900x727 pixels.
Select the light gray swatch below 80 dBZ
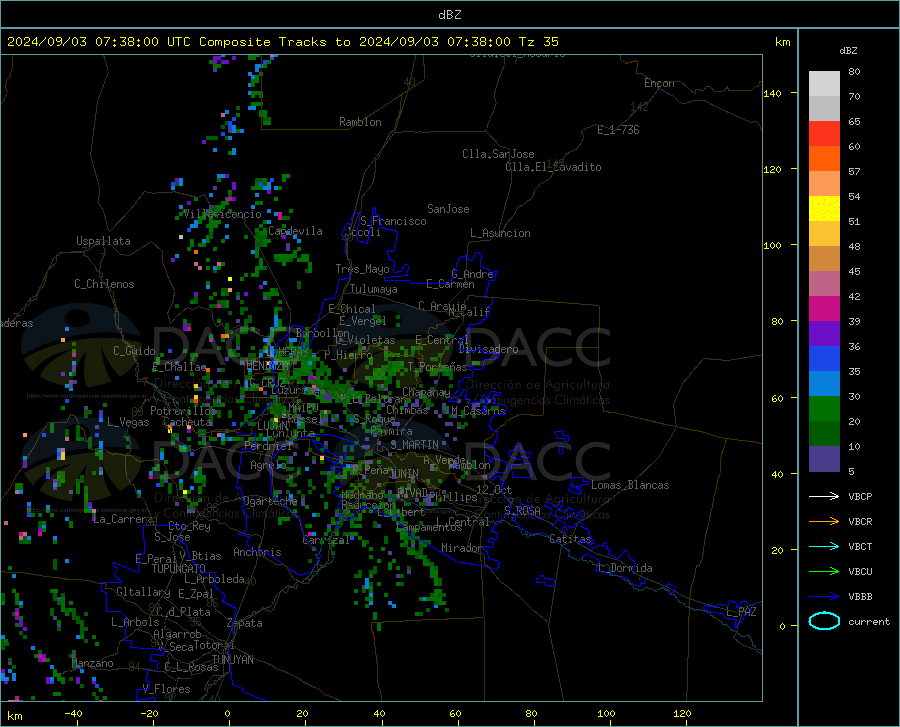pos(824,84)
